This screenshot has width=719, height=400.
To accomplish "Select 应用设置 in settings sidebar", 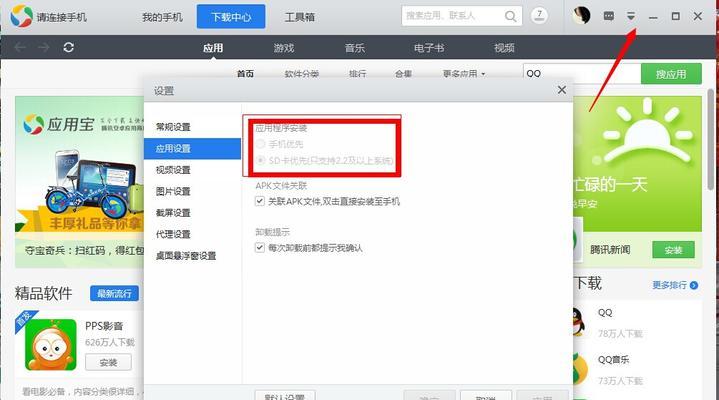I will coord(192,149).
